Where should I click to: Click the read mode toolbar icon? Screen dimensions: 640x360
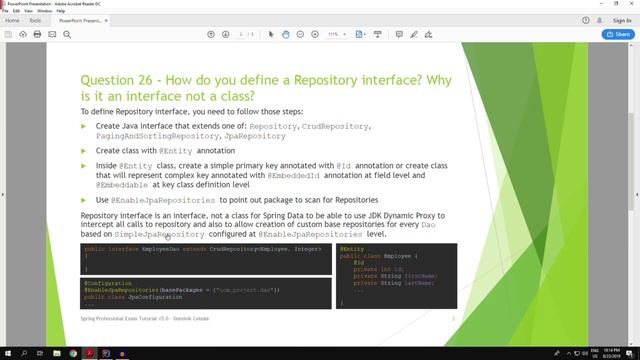[x=378, y=35]
